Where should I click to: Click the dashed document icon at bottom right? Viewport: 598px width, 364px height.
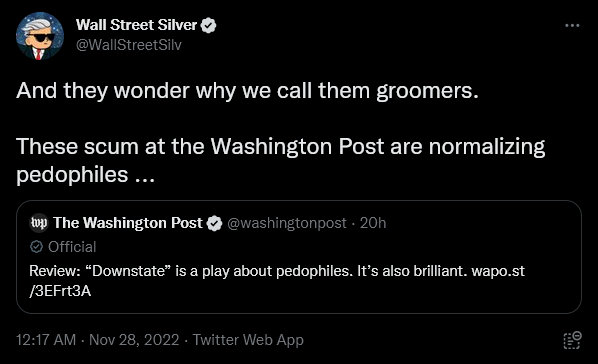pos(572,340)
